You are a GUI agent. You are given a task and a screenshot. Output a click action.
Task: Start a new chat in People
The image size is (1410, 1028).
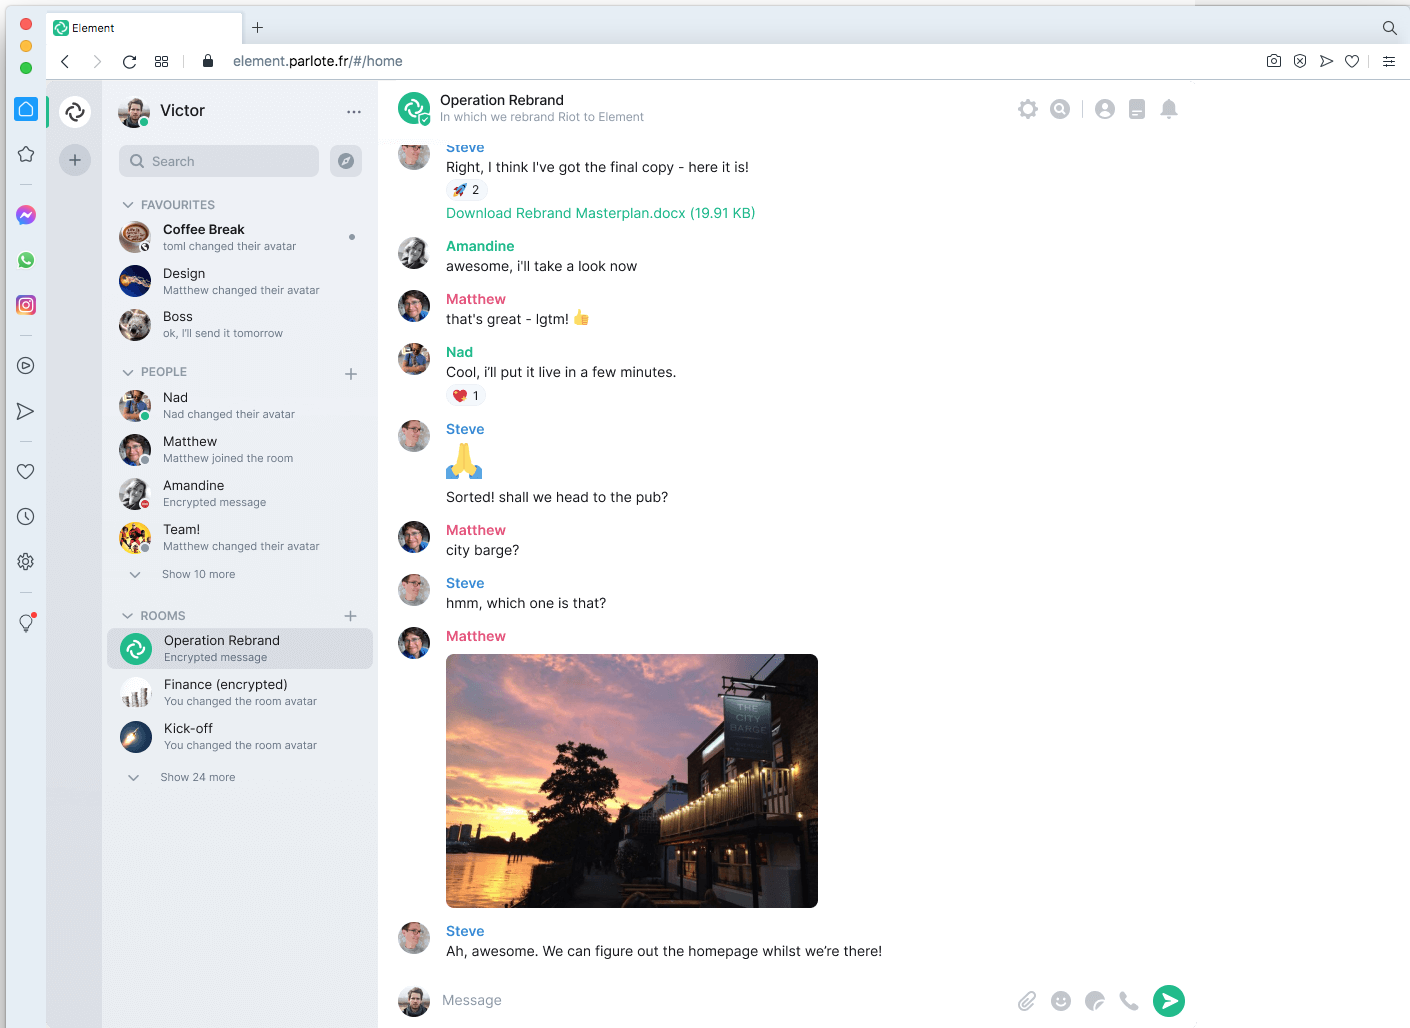[x=351, y=374]
